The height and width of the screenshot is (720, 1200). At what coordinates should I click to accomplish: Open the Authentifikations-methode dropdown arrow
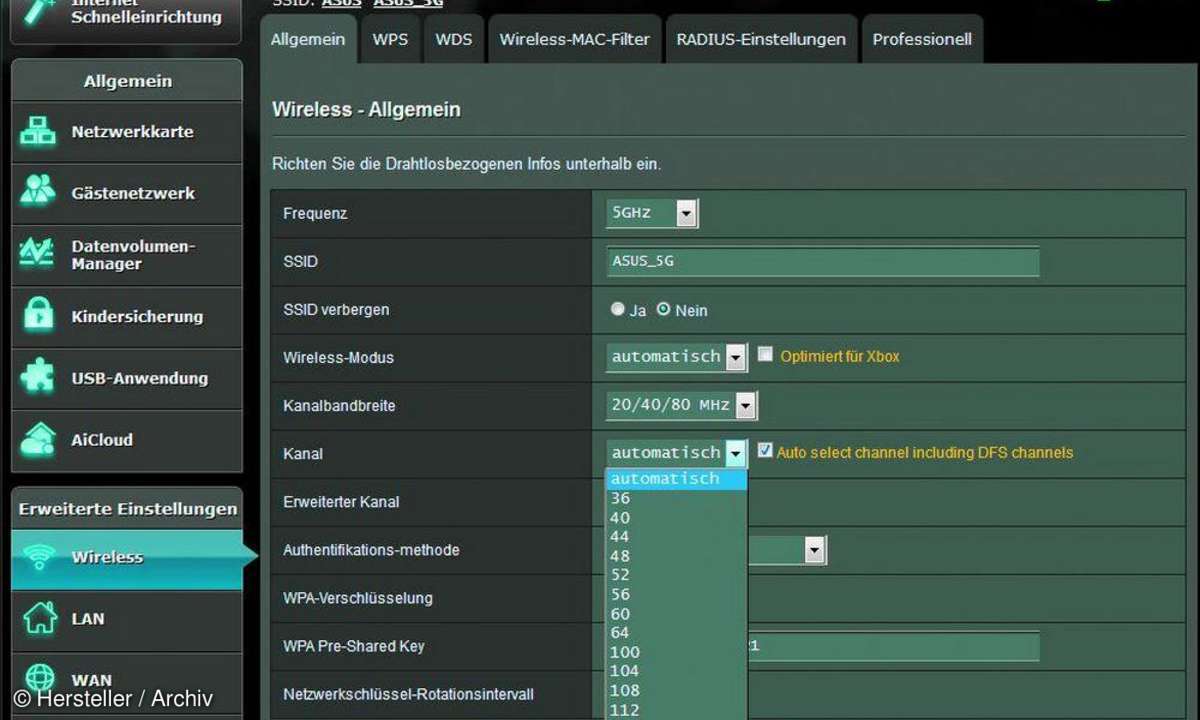pyautogui.click(x=815, y=549)
